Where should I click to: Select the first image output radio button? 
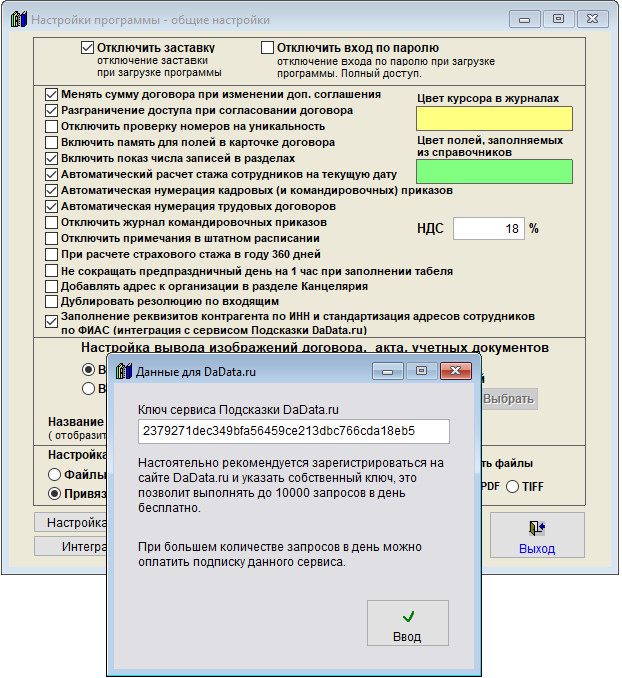pos(88,370)
